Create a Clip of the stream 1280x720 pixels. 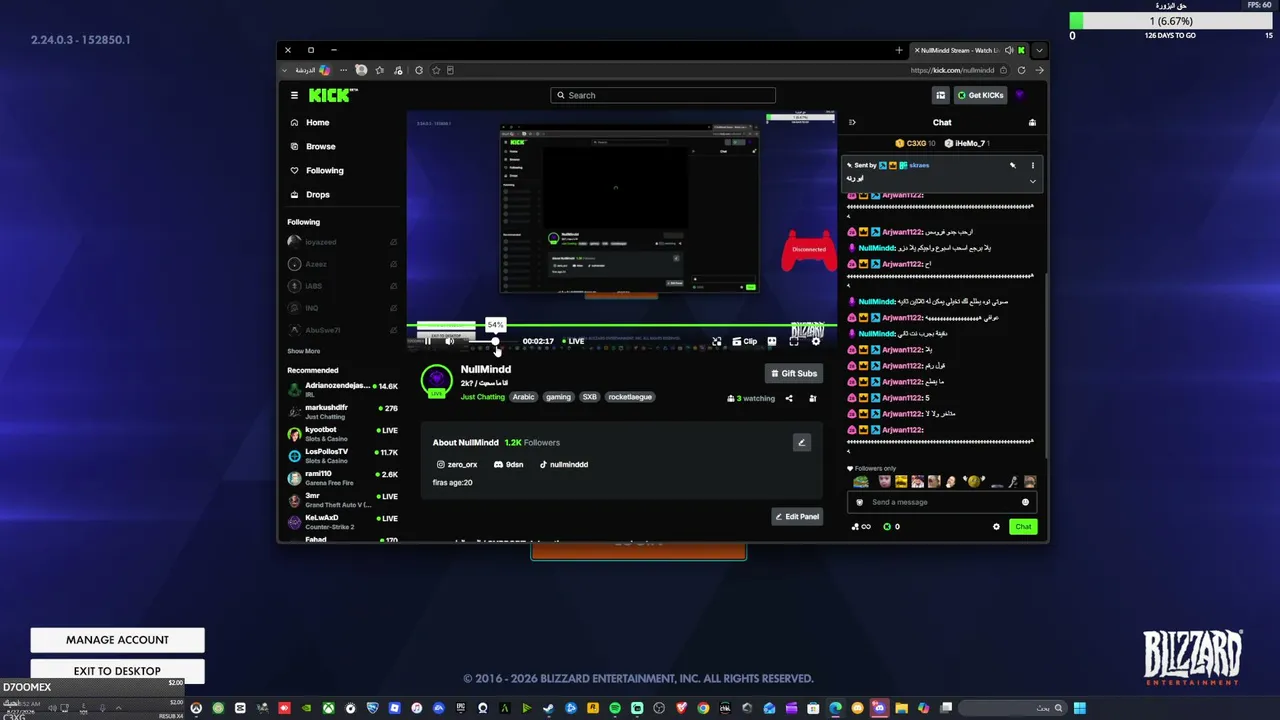[x=745, y=341]
